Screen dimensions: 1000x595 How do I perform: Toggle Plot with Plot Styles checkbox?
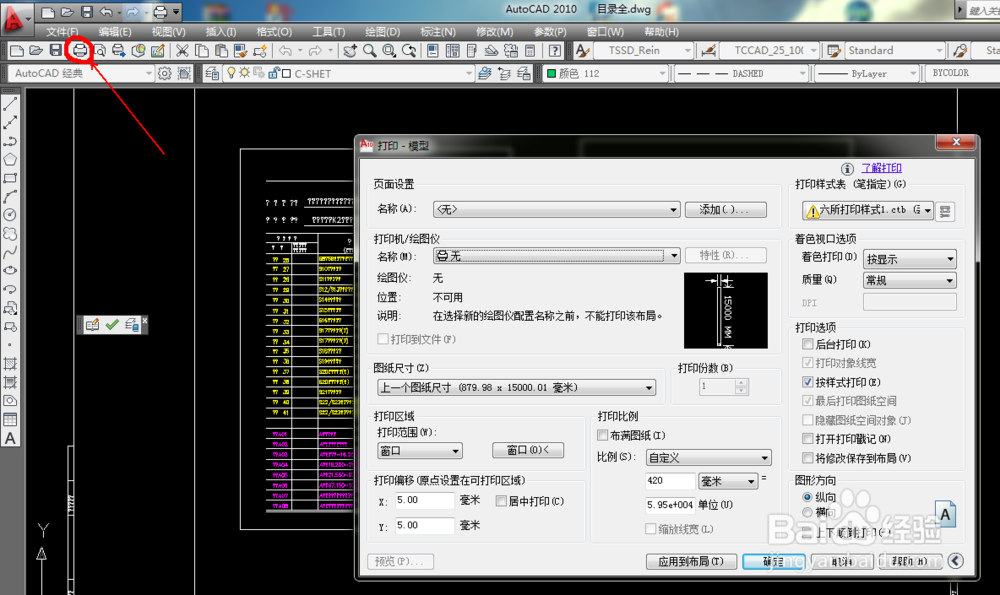click(808, 382)
